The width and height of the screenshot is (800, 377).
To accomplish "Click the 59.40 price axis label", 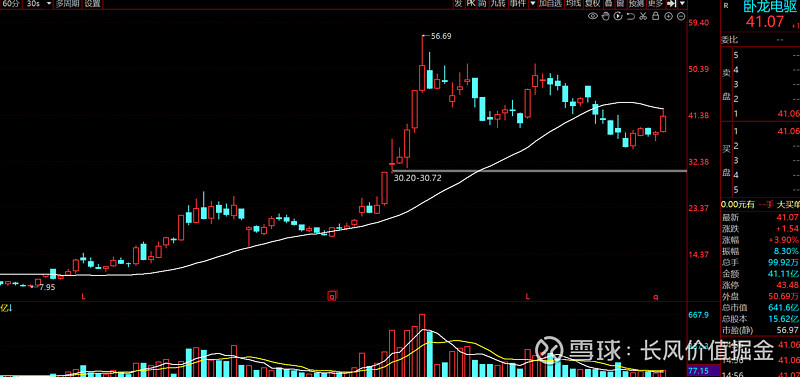I will coord(698,22).
